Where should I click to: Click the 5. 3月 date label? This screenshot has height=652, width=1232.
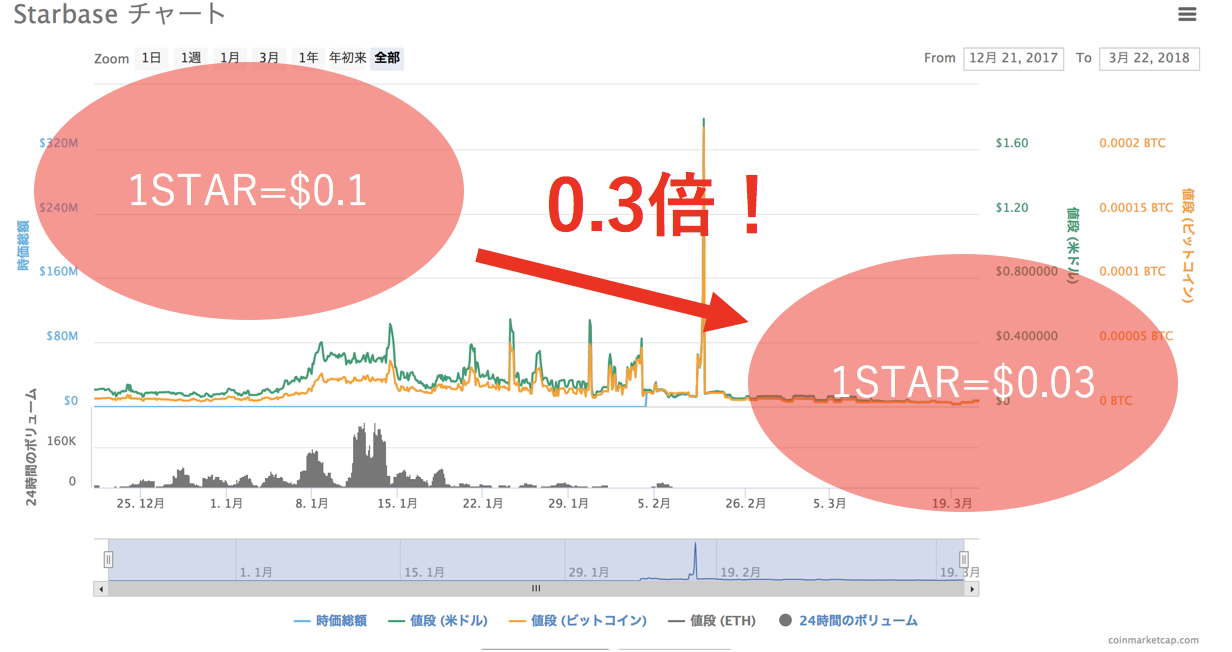(x=829, y=504)
